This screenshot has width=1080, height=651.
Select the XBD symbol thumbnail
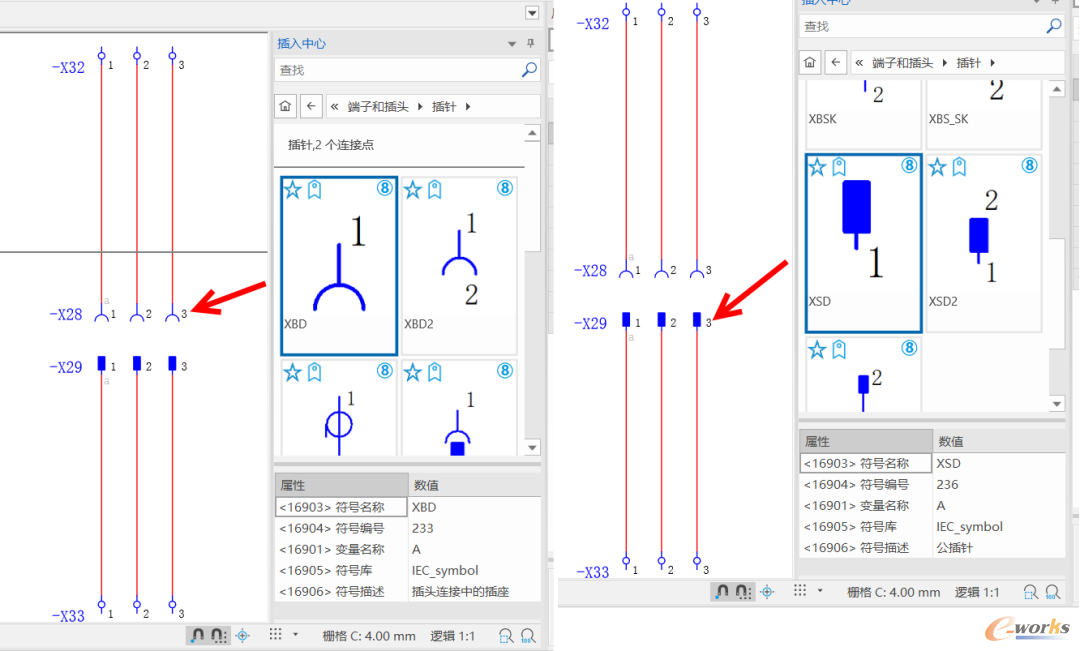(339, 266)
